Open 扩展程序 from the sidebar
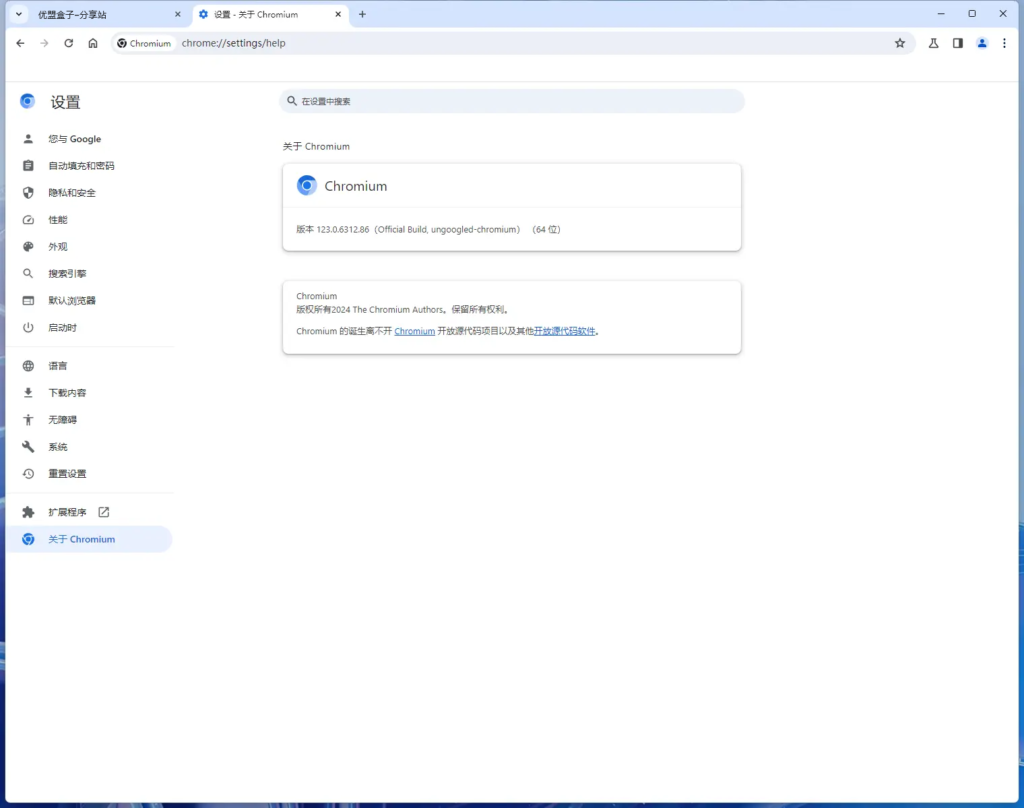The width and height of the screenshot is (1024, 808). pyautogui.click(x=68, y=512)
